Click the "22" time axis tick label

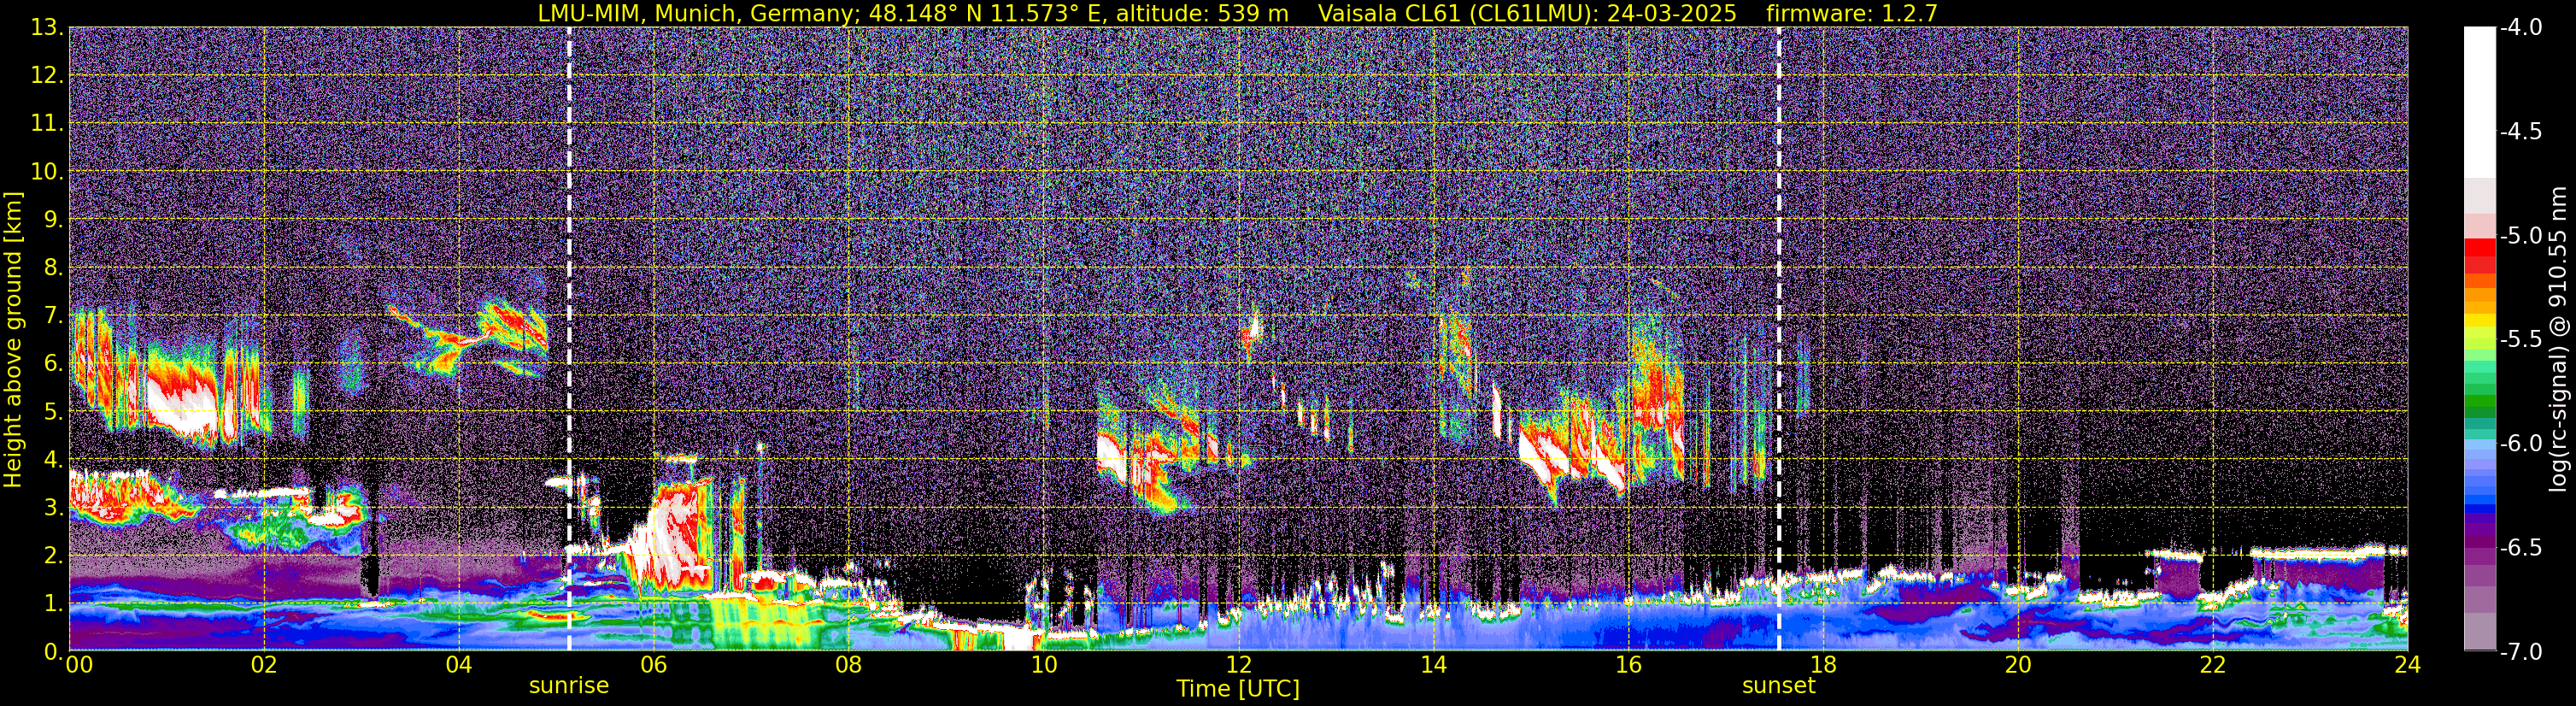tap(2213, 666)
